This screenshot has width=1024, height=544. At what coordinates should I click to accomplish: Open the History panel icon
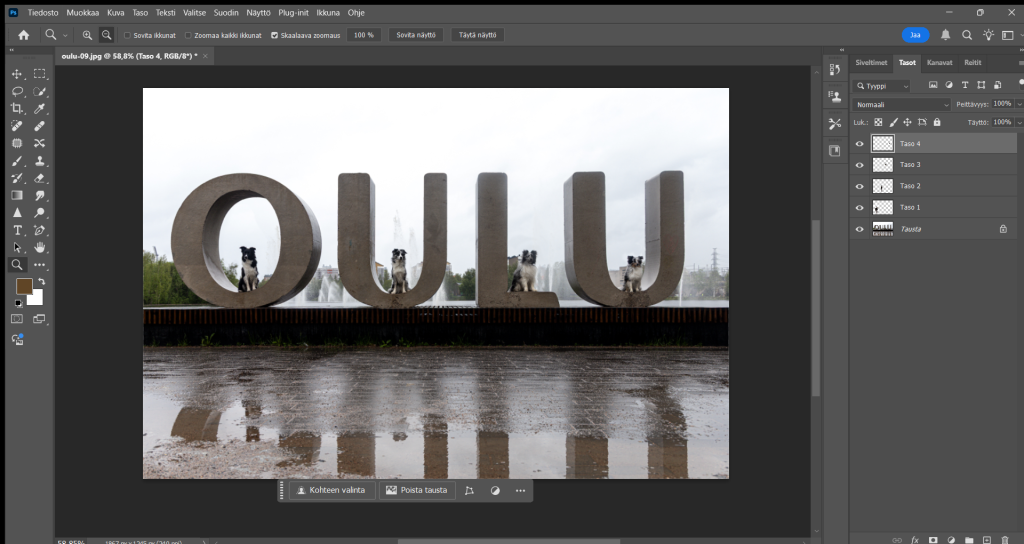pyautogui.click(x=834, y=70)
